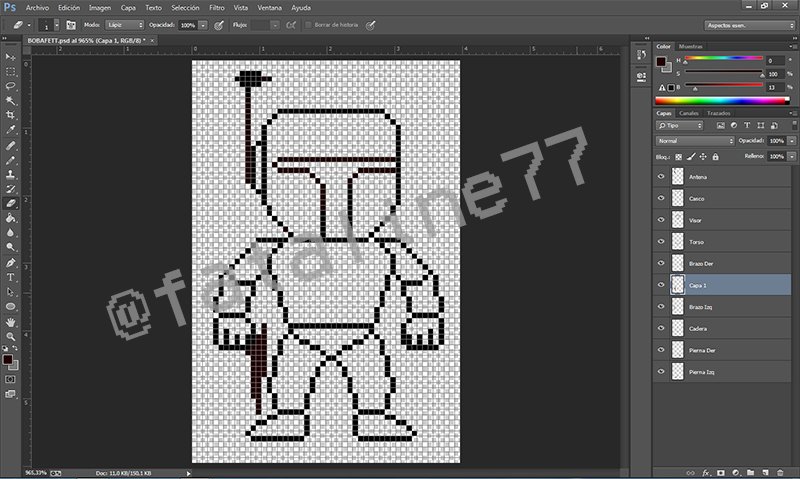Screen dimensions: 800x479
Task: Lock image pixels brush icon
Action: tap(691, 157)
